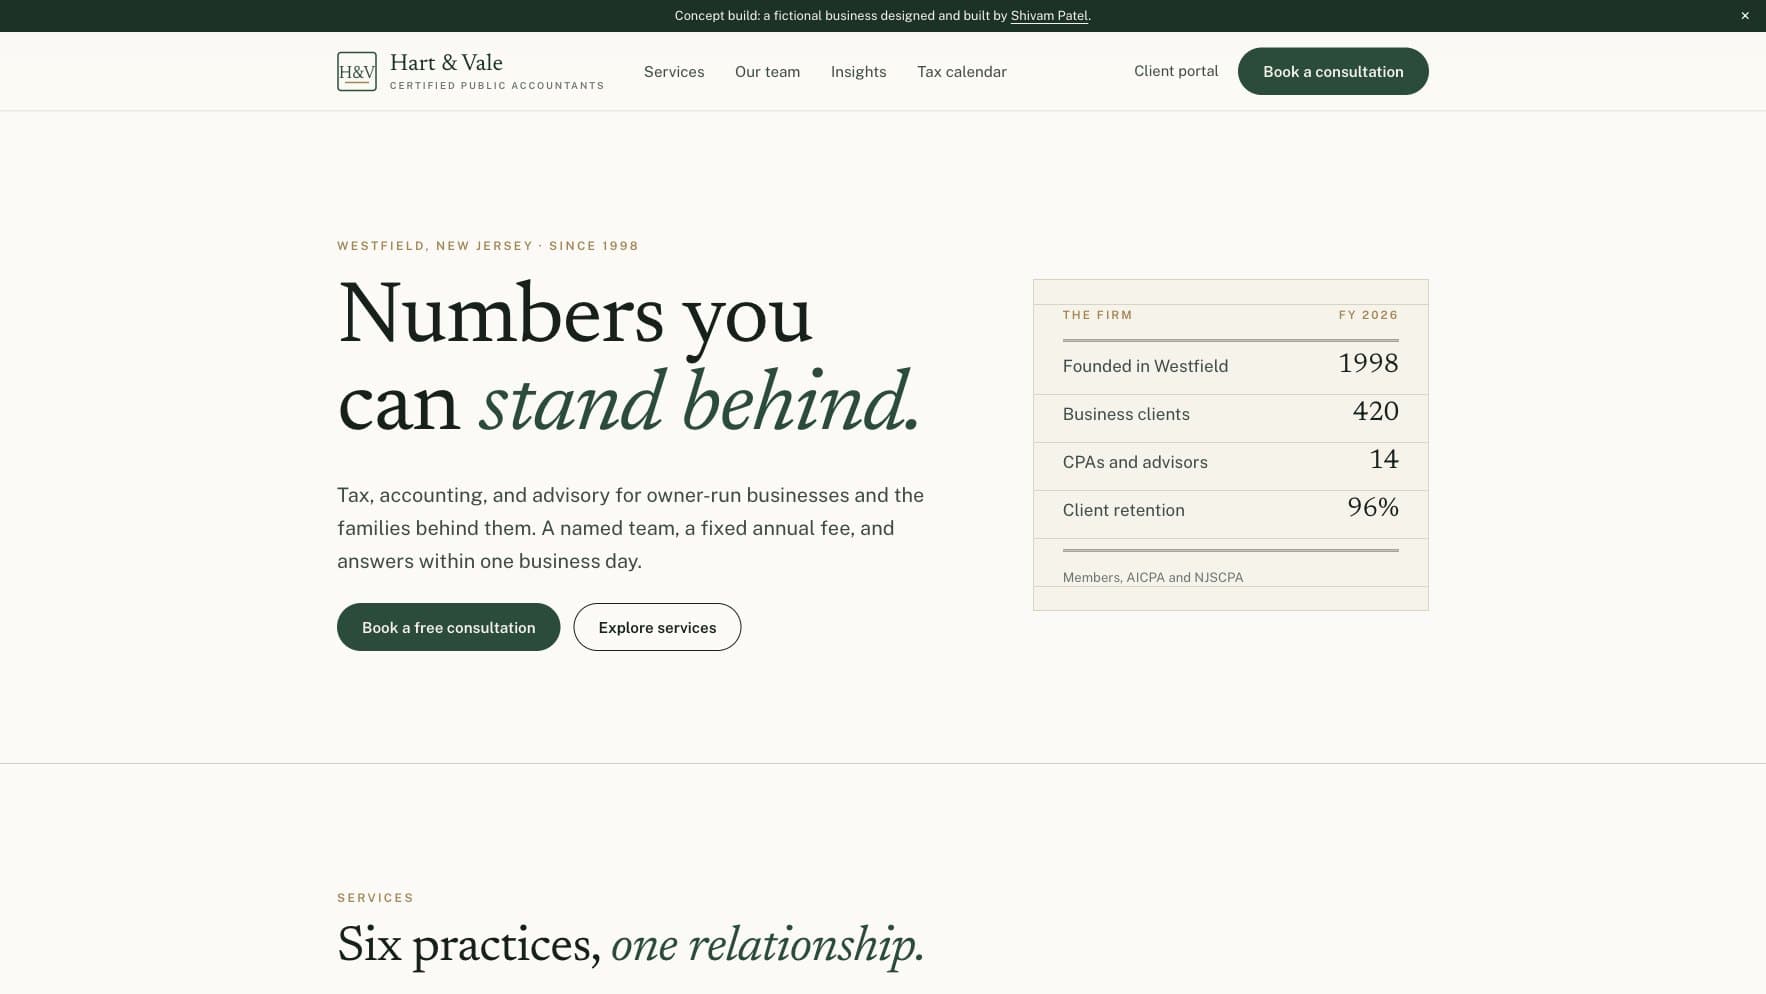This screenshot has width=1766, height=994.
Task: Click the 'Founded in Westfield' row label
Action: click(x=1145, y=366)
